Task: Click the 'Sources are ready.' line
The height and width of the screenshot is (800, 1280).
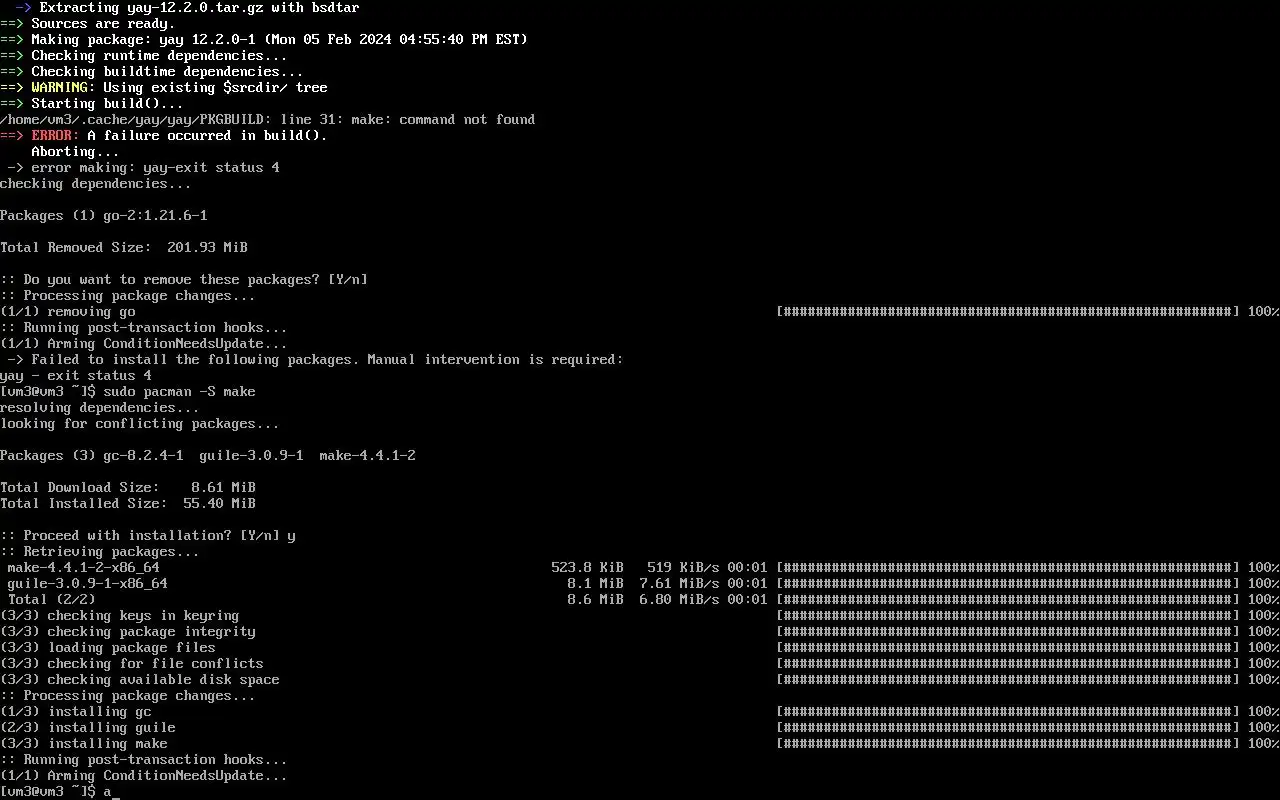Action: point(87,23)
